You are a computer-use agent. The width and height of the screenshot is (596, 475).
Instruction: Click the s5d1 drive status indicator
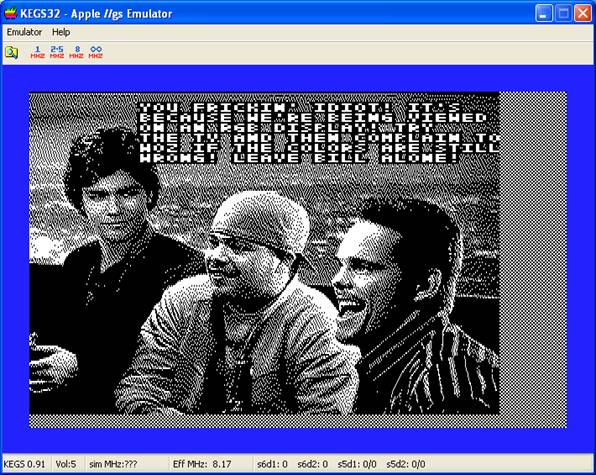357,464
